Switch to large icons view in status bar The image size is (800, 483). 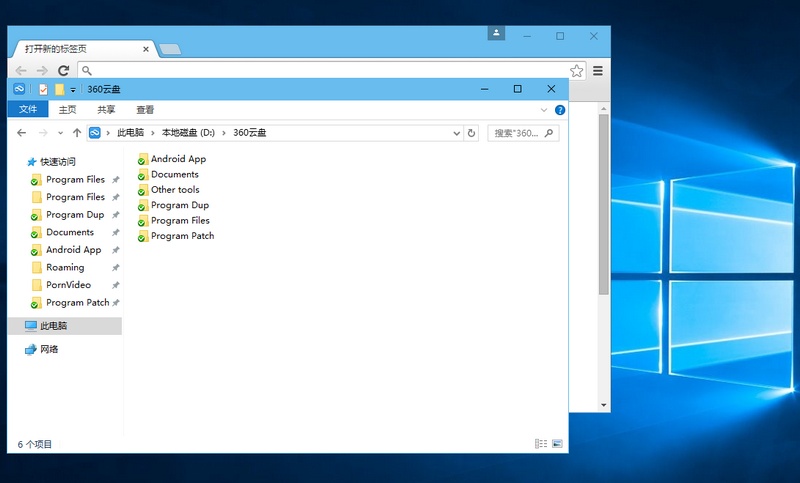[557, 444]
